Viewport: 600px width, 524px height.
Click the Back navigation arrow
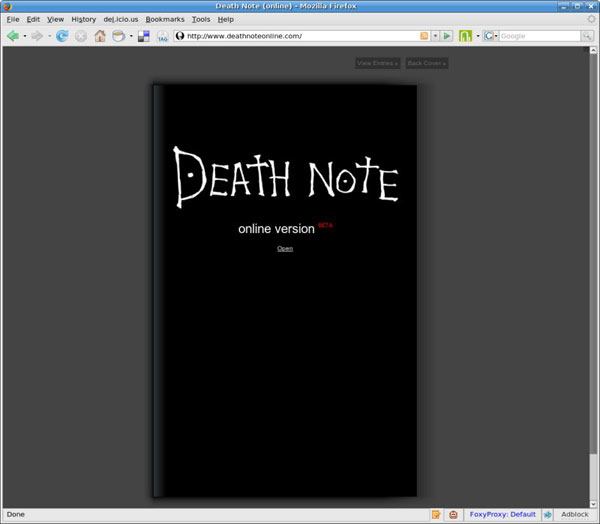coord(13,36)
